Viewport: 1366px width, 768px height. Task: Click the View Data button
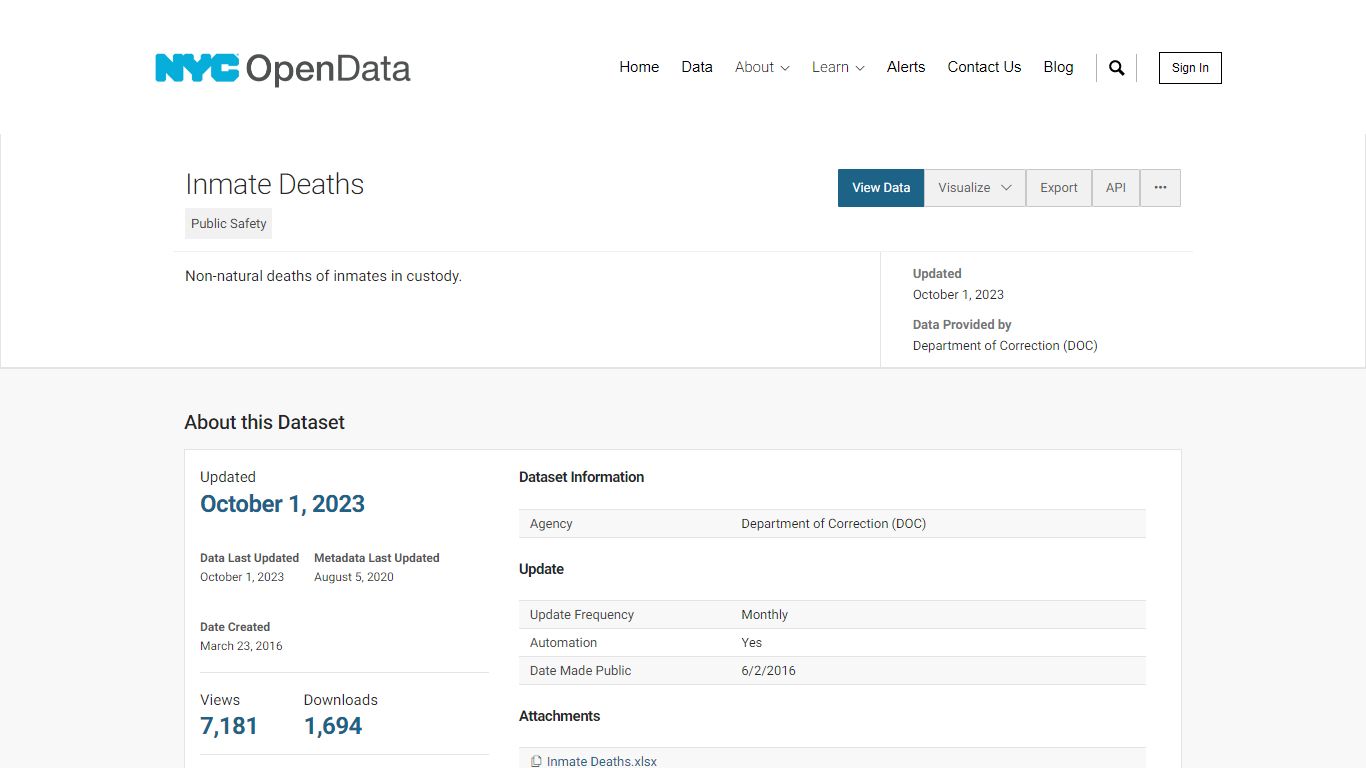881,188
